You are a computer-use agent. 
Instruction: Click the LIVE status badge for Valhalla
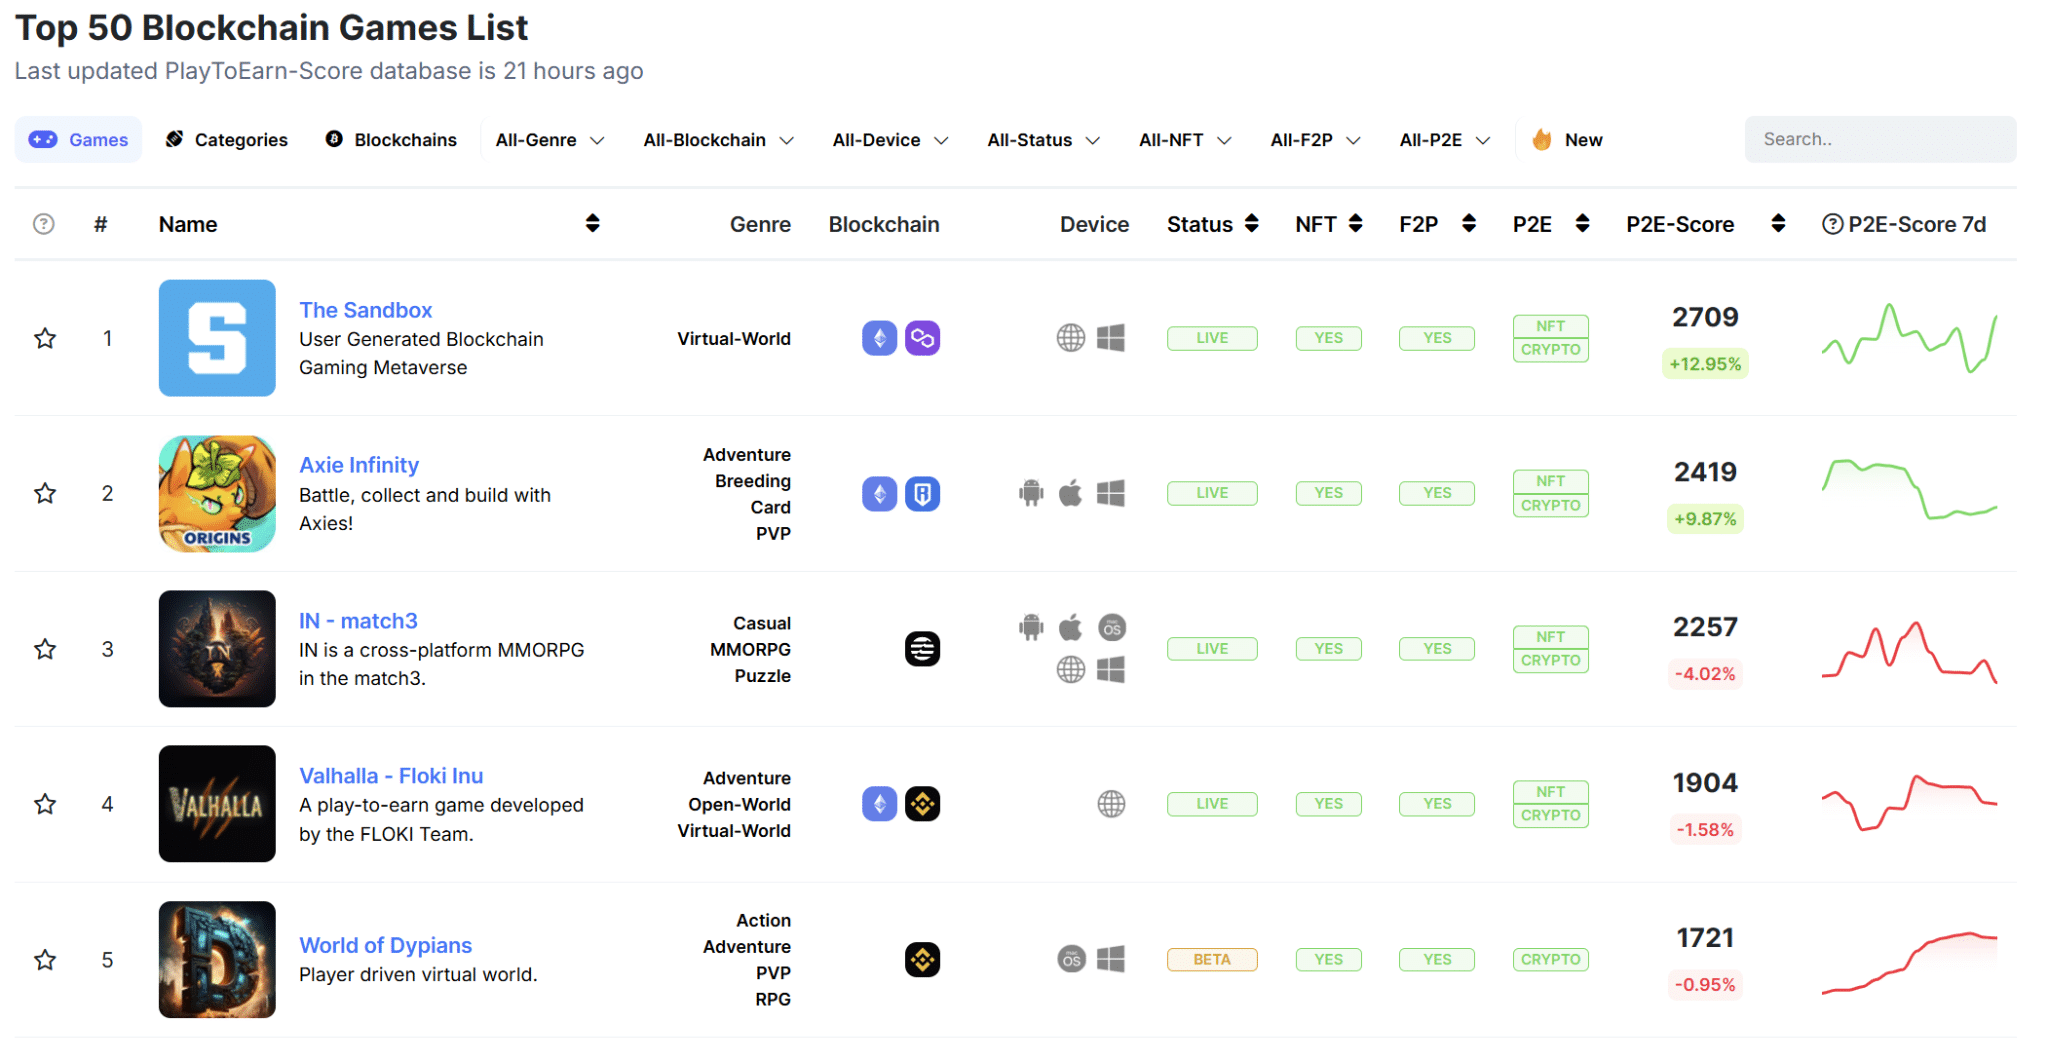tap(1211, 803)
